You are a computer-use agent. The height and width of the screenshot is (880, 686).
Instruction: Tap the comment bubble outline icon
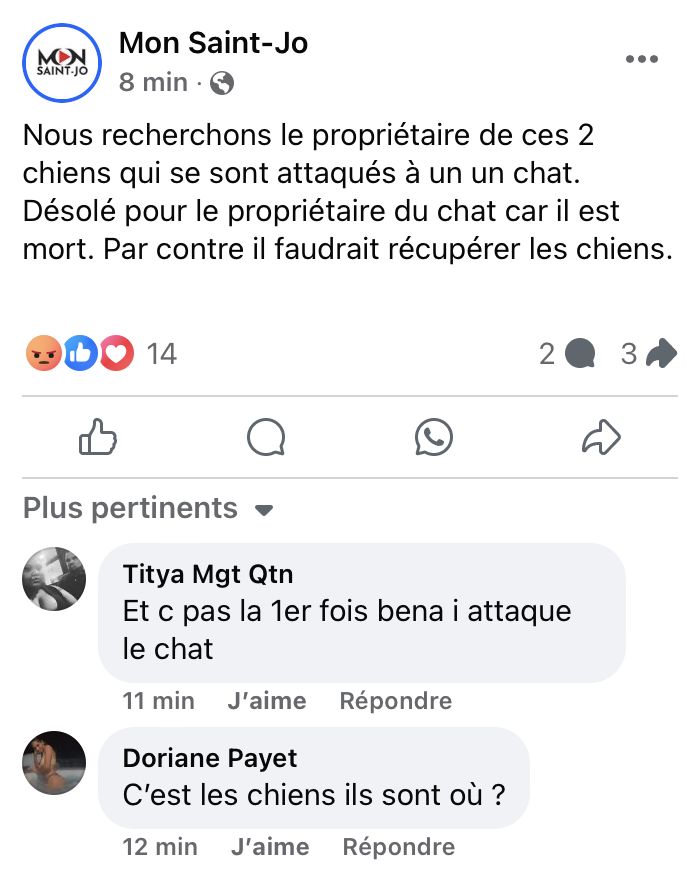266,437
